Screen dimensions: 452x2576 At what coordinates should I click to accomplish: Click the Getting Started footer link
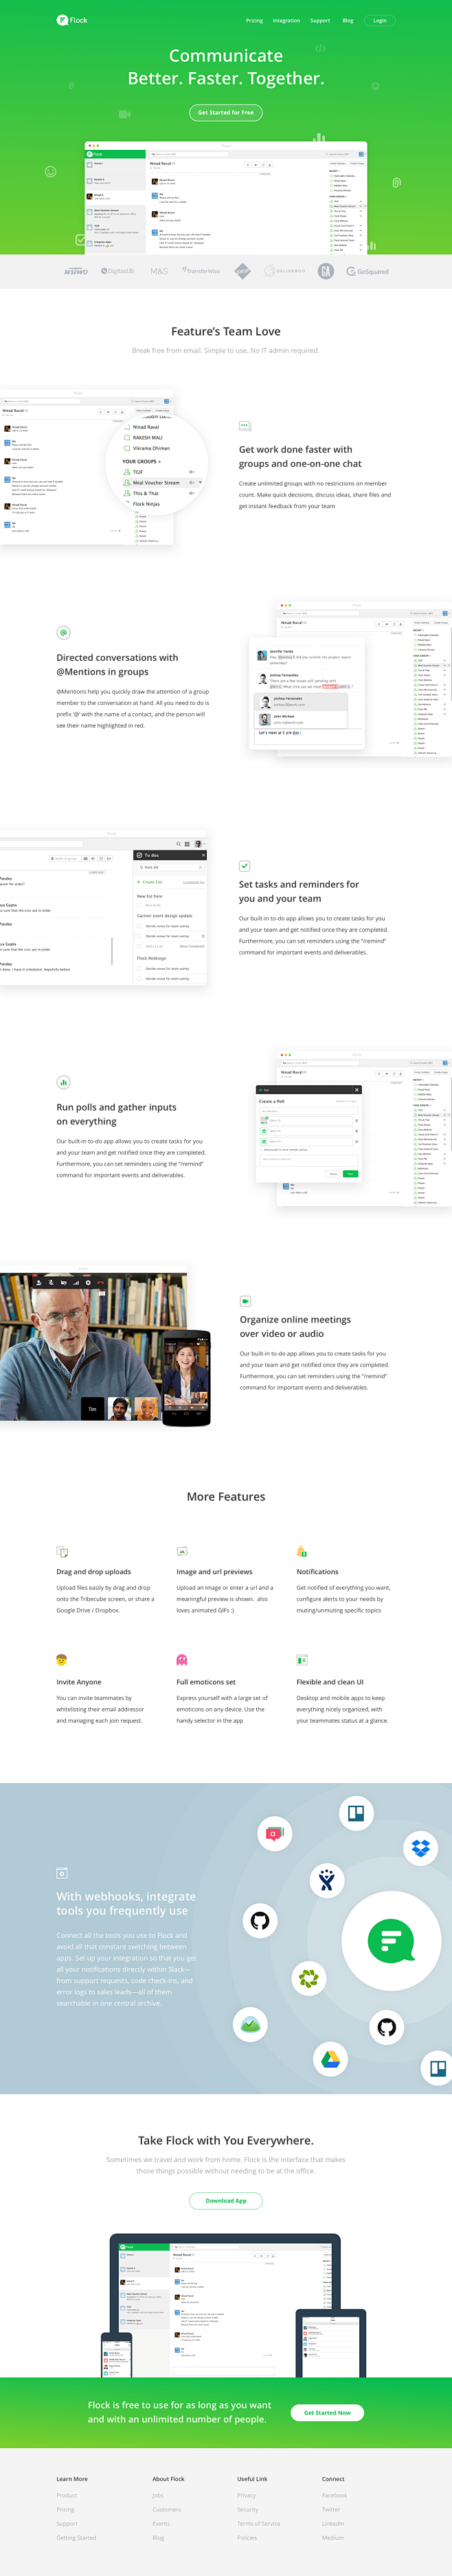click(76, 2537)
